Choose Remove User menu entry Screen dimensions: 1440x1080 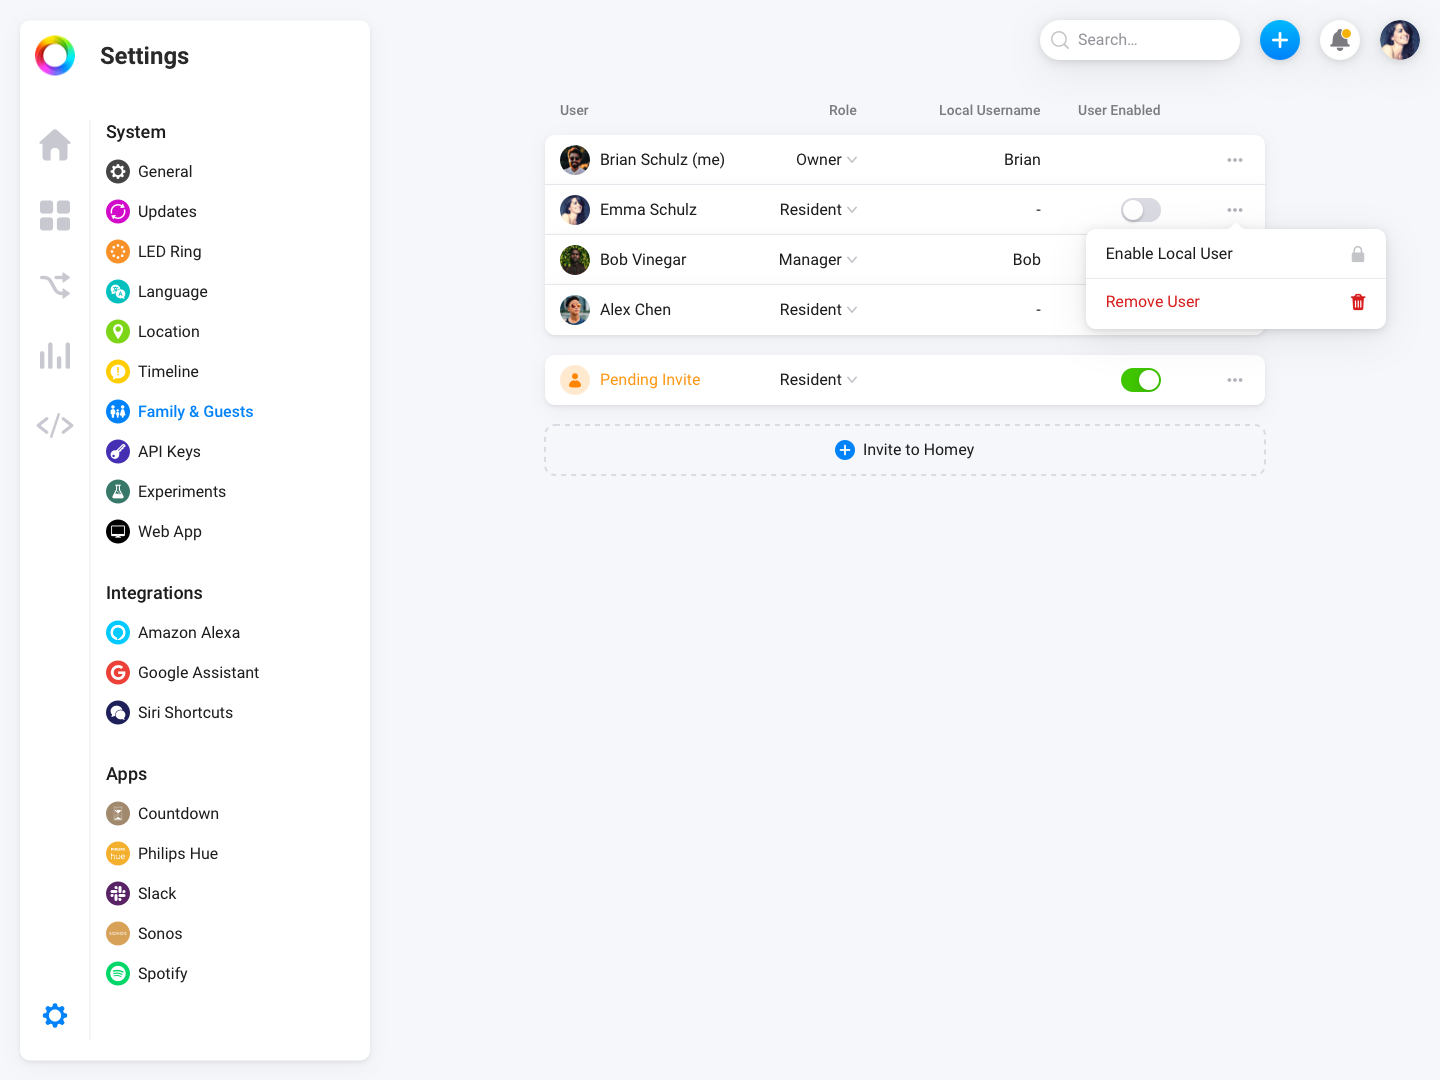(x=1236, y=302)
